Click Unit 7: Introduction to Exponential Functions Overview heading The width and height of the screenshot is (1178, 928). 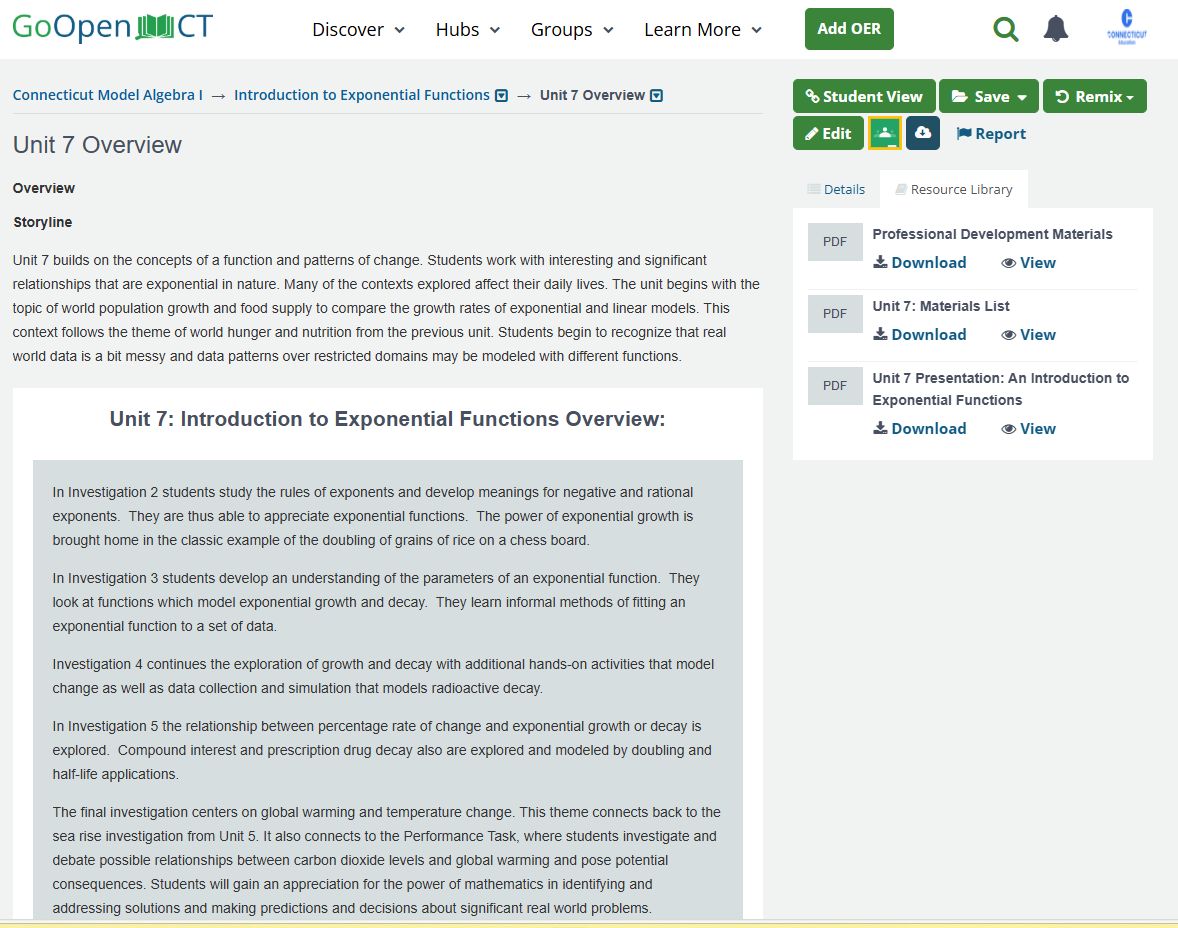coord(388,419)
